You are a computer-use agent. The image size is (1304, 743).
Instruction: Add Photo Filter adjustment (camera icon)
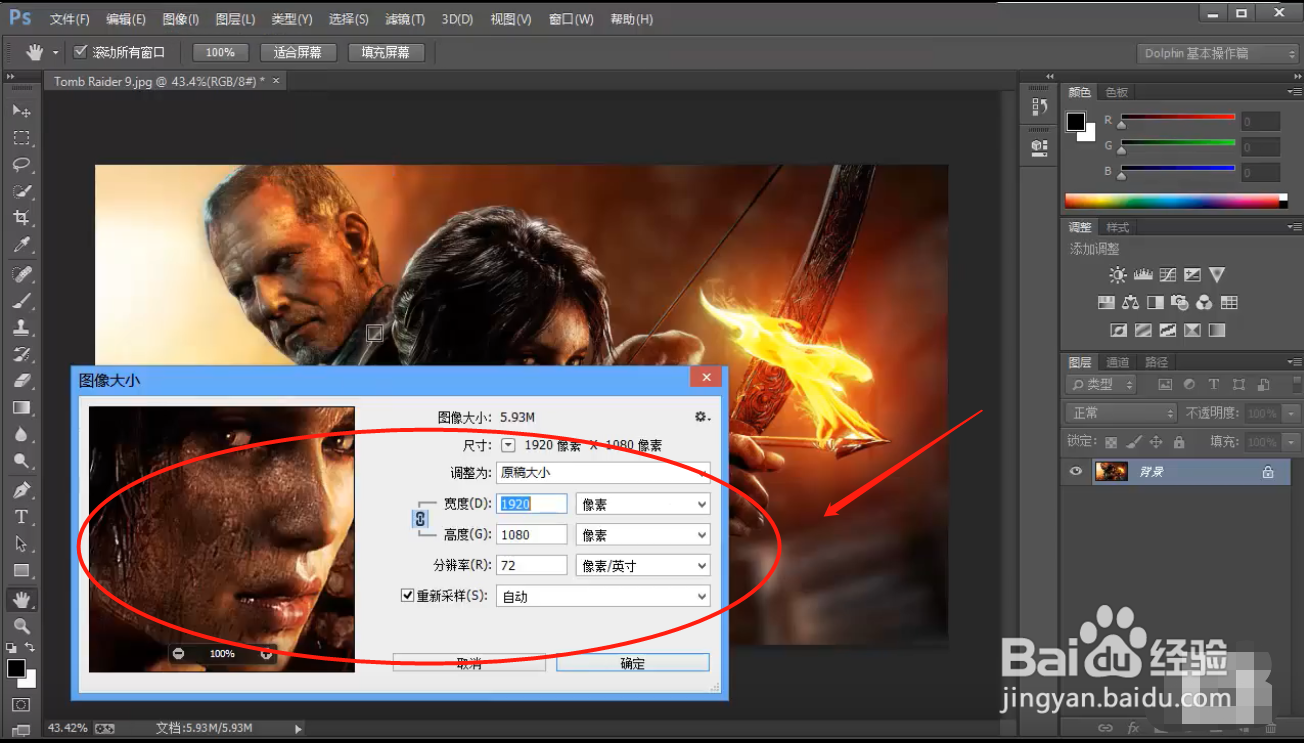coord(1180,302)
